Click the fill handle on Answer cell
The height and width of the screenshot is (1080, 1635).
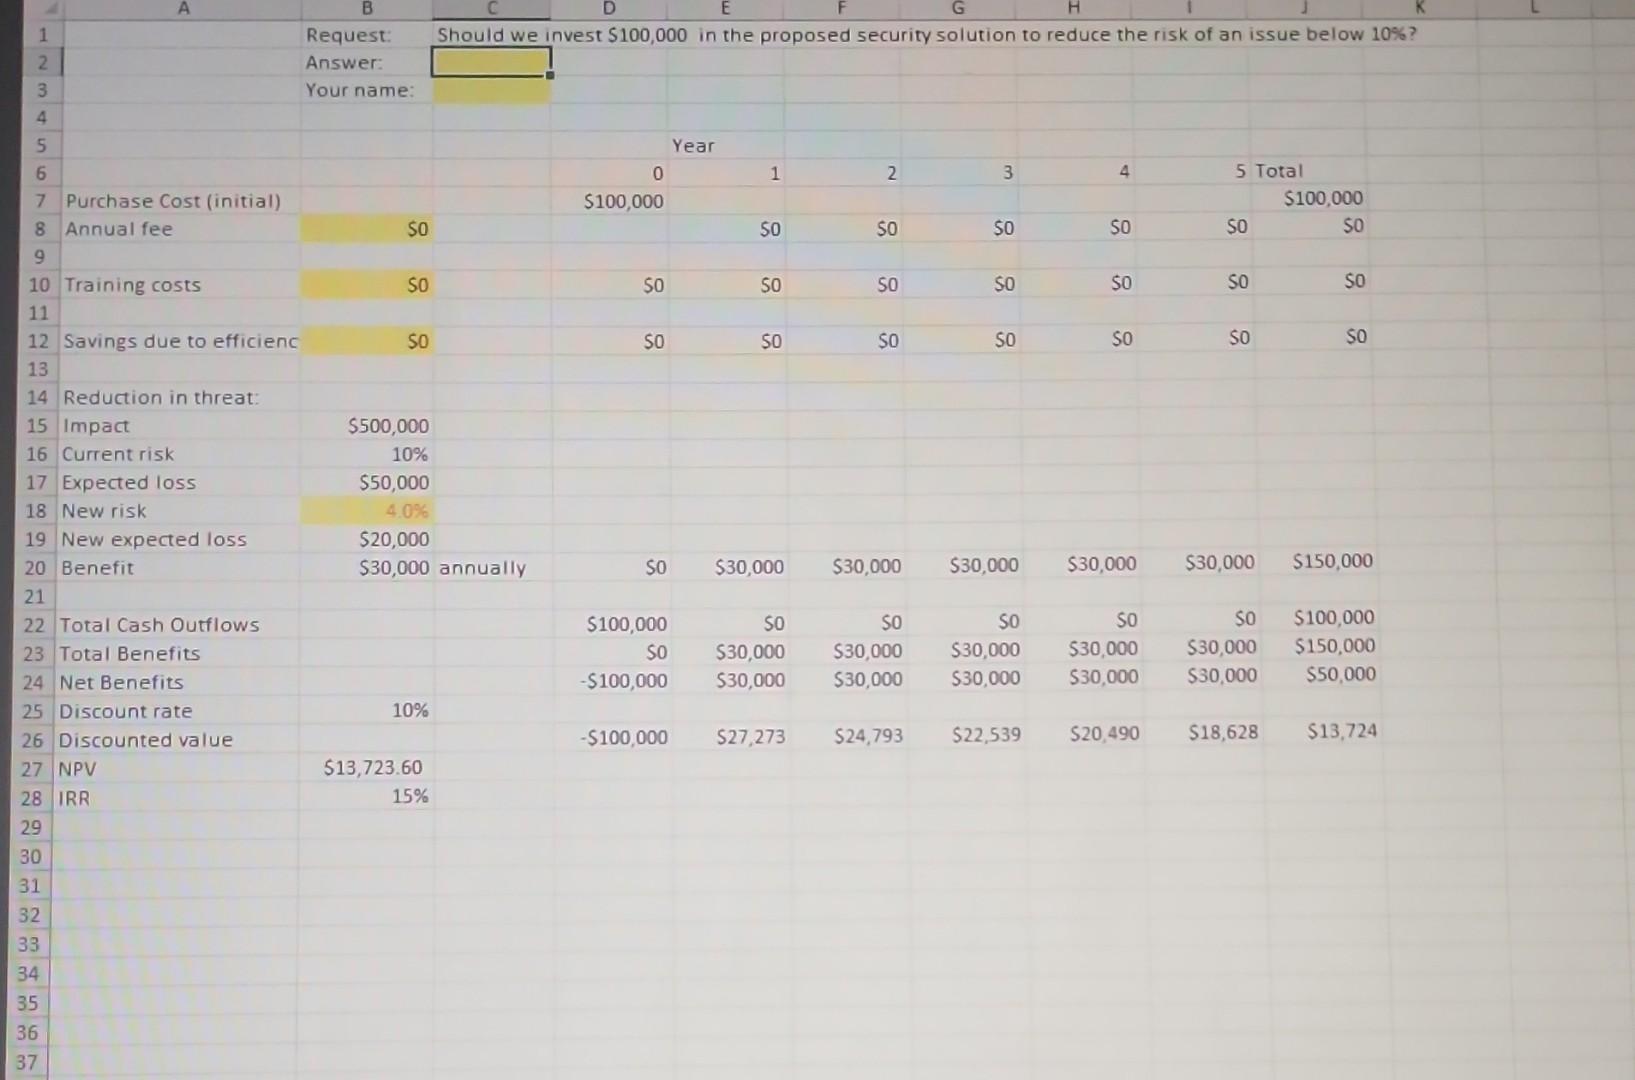tap(549, 76)
